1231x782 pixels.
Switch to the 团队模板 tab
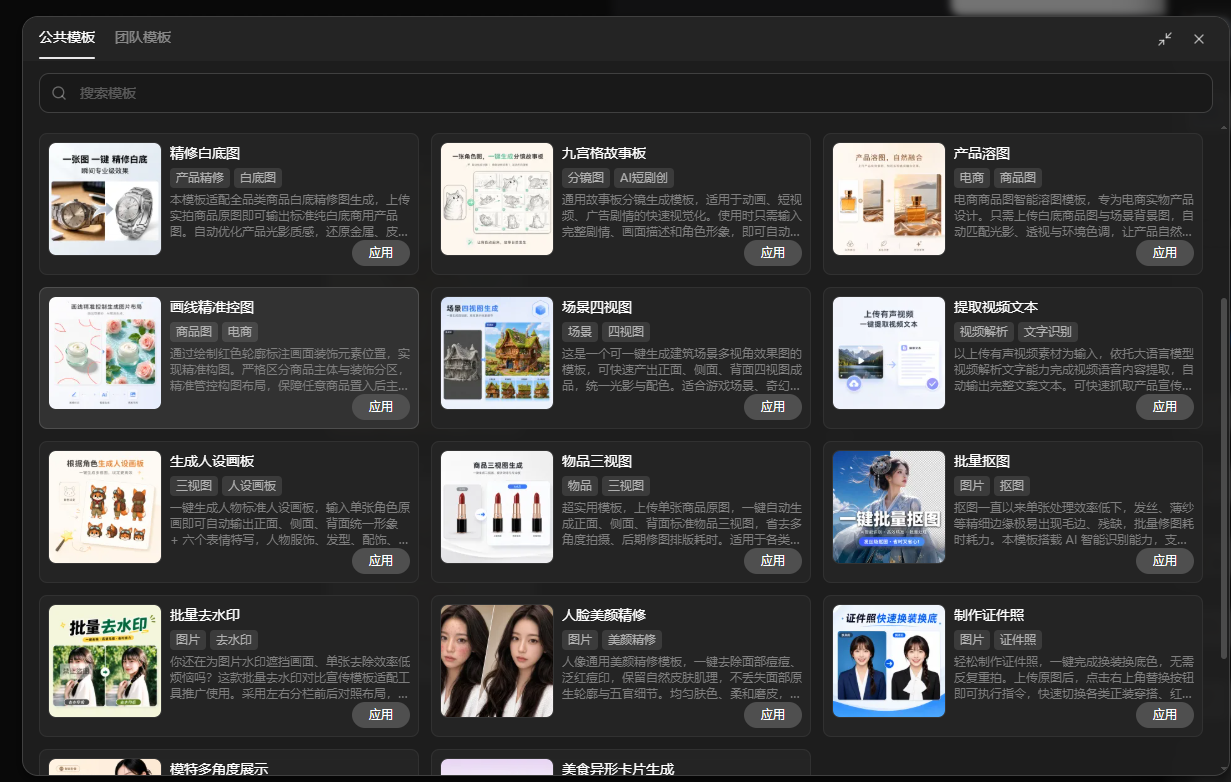point(143,37)
